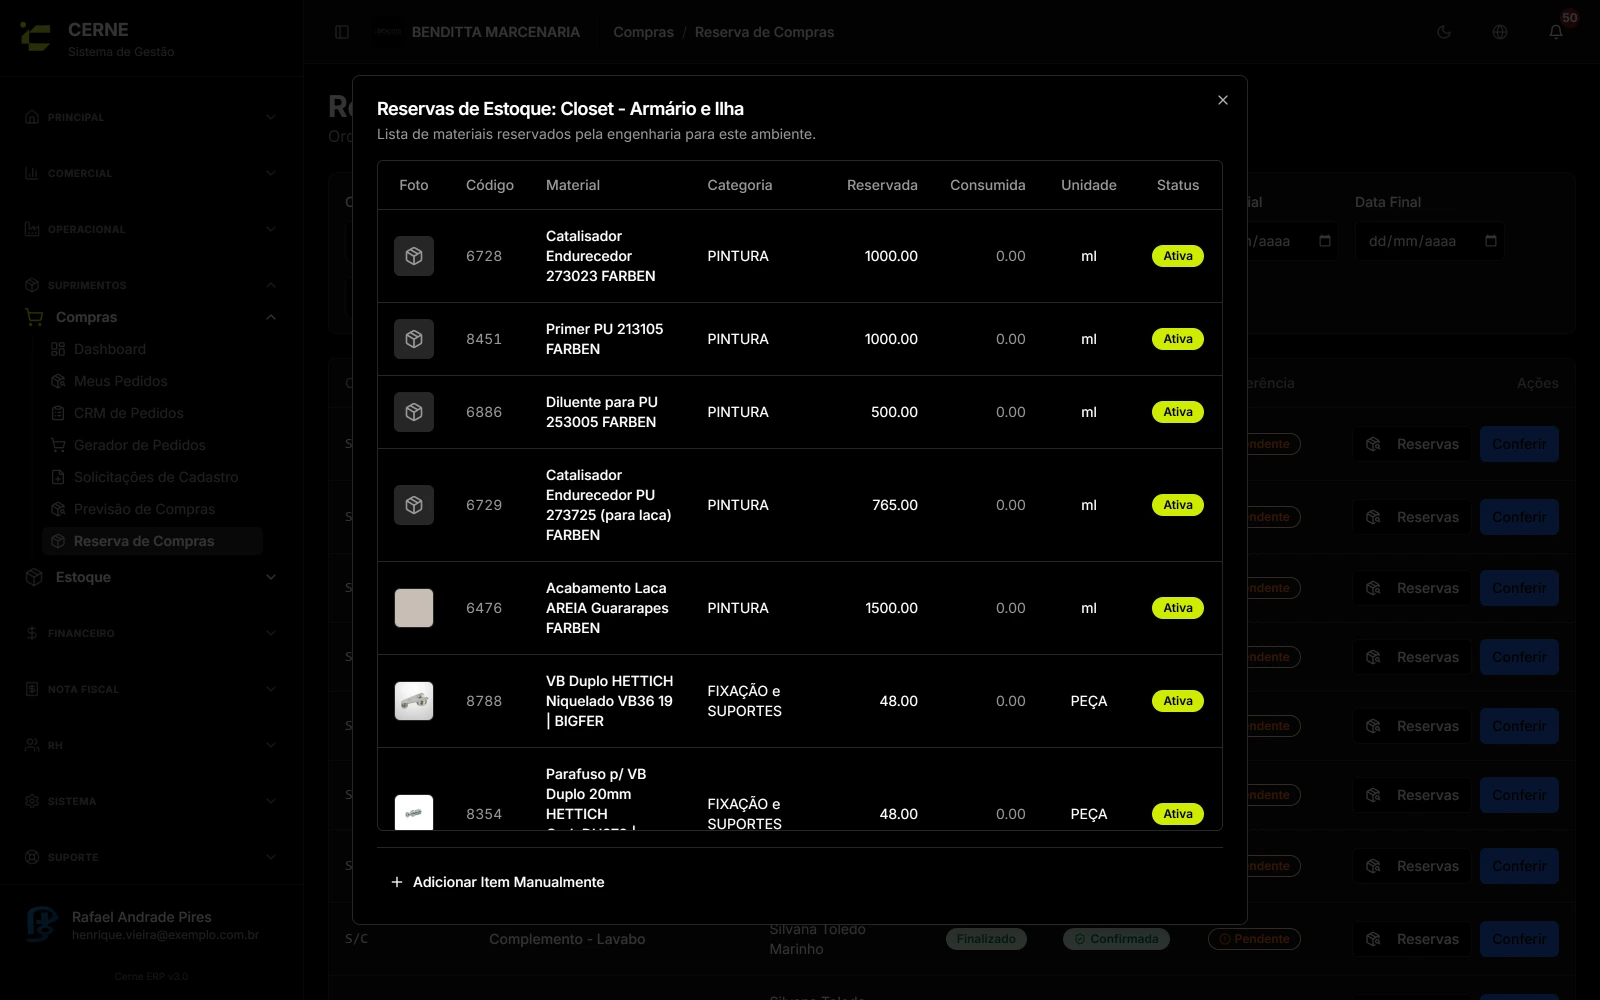Collapse the Suprimentos sidebar section
Viewport: 1600px width, 1000px height.
click(x=152, y=285)
